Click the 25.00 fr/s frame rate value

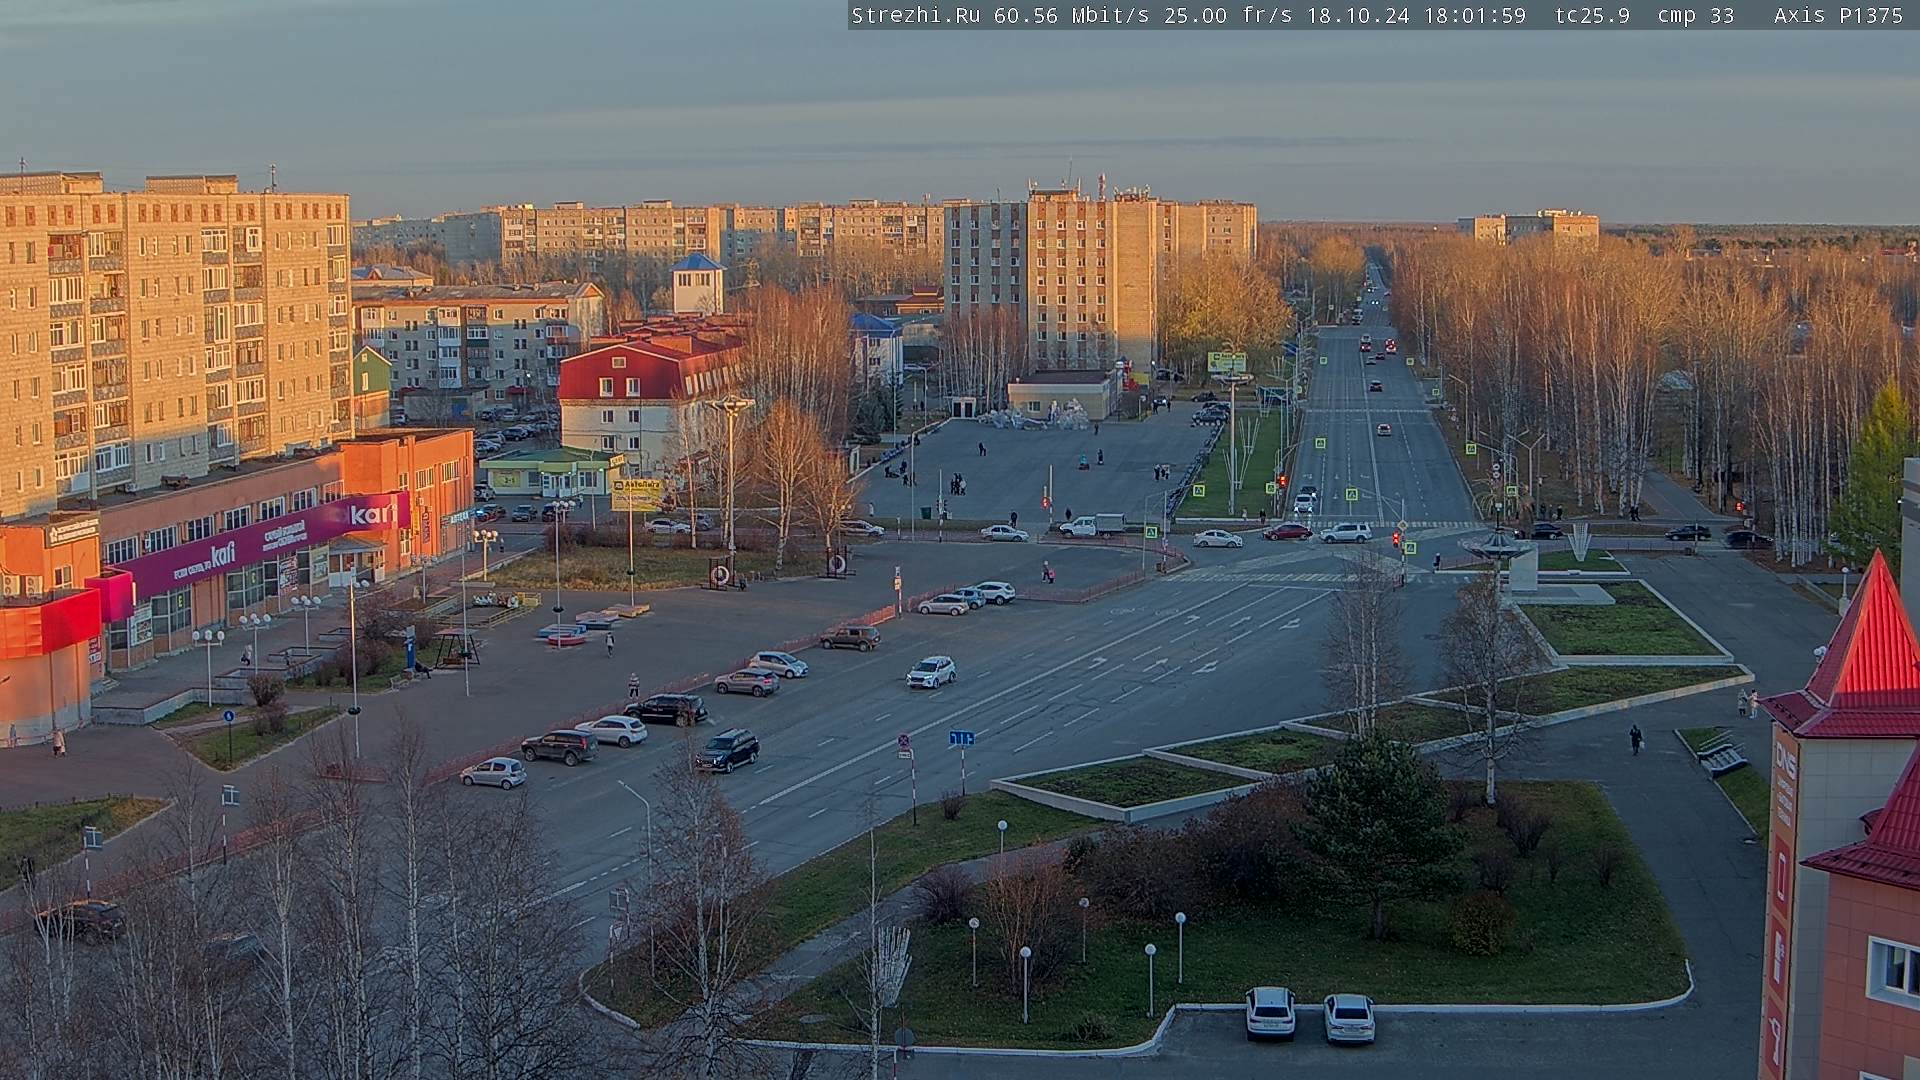point(1228,15)
